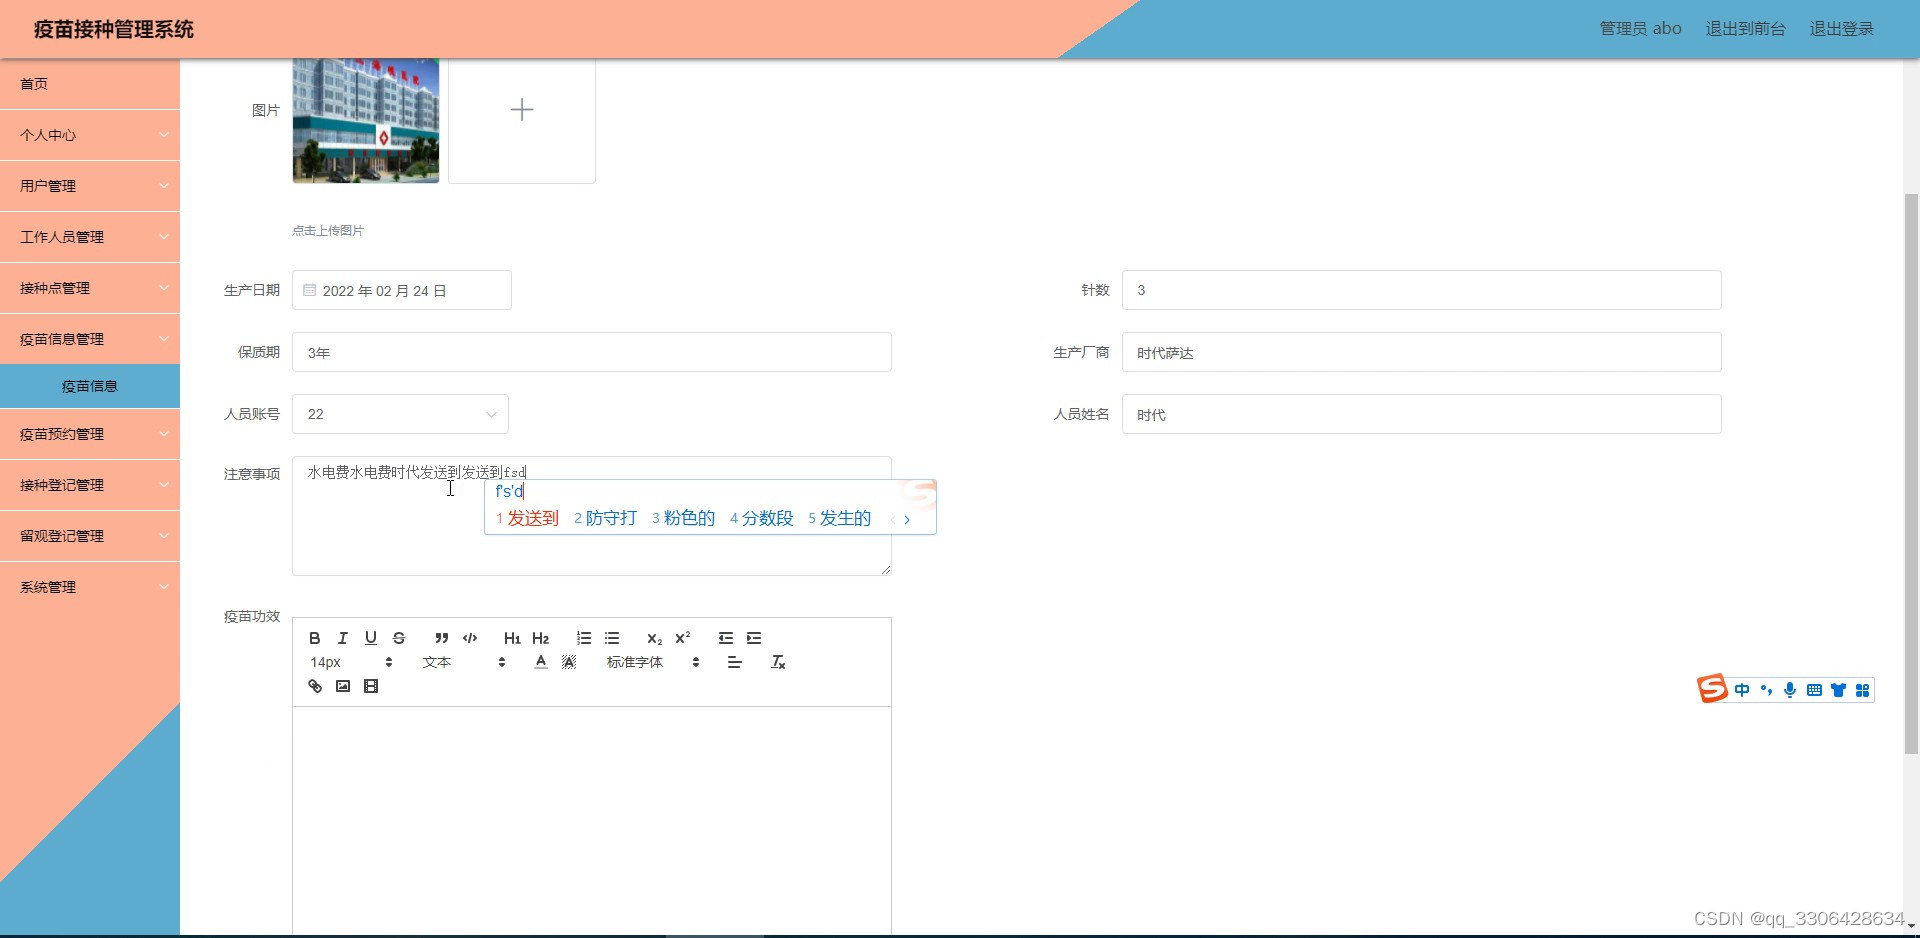Toggle bold formatting in the editor
The image size is (1920, 938).
(315, 638)
